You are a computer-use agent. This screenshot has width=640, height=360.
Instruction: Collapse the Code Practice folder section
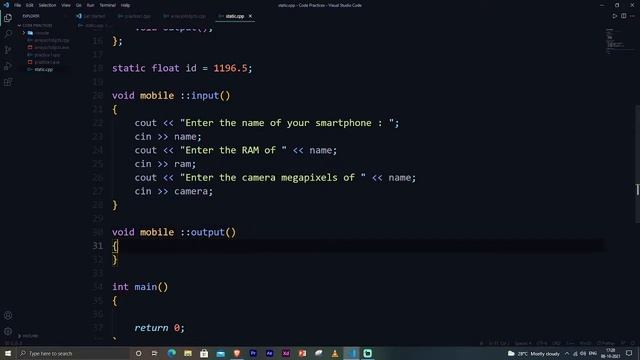coord(36,25)
